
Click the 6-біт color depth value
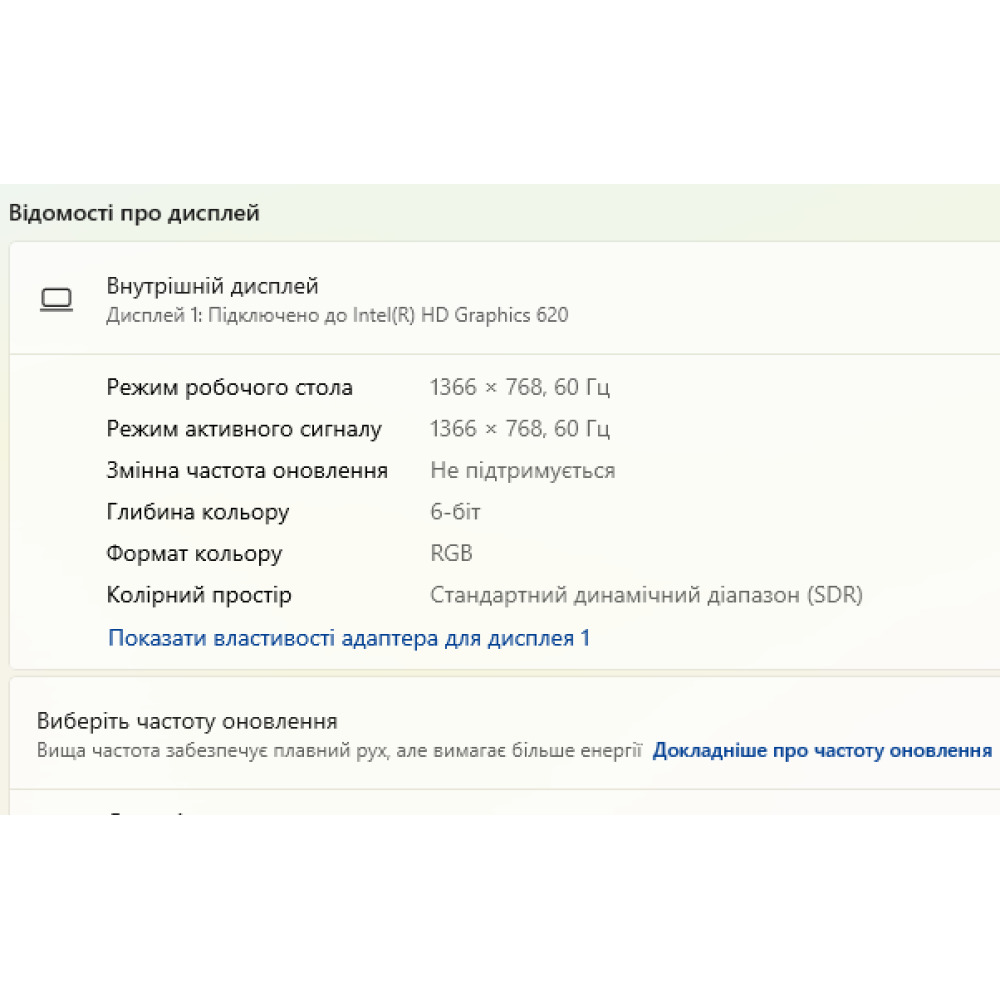[x=455, y=512]
